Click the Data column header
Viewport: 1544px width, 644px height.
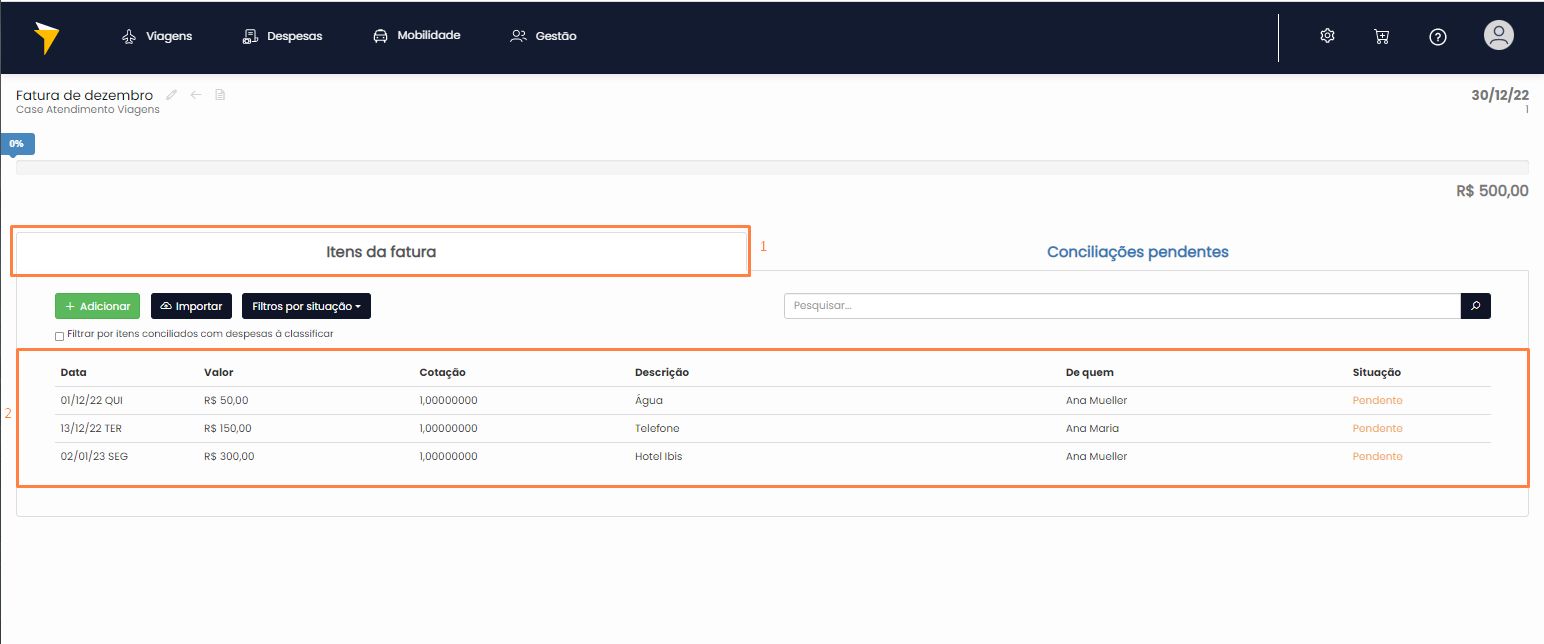tap(74, 372)
